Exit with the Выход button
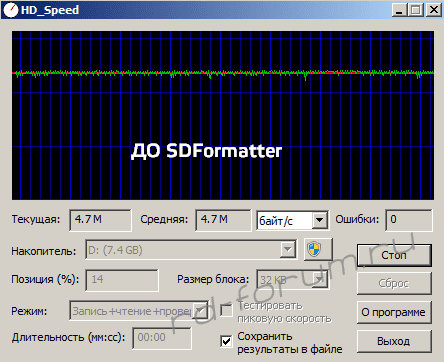Image resolution: width=444 pixels, height=362 pixels. [394, 341]
